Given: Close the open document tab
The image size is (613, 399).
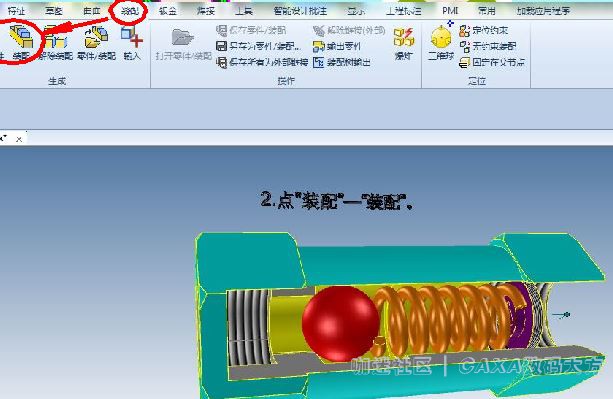Looking at the screenshot, I should pyautogui.click(x=19, y=139).
